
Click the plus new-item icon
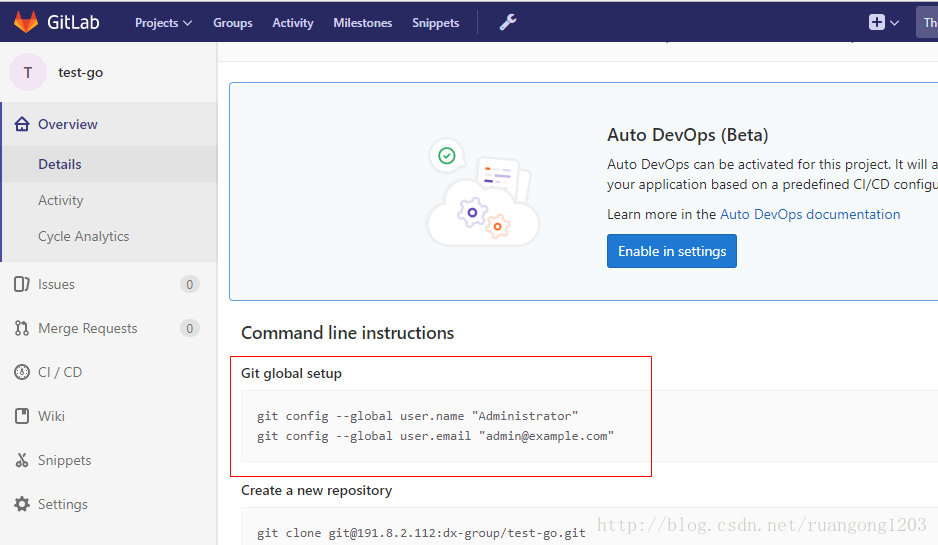click(876, 23)
